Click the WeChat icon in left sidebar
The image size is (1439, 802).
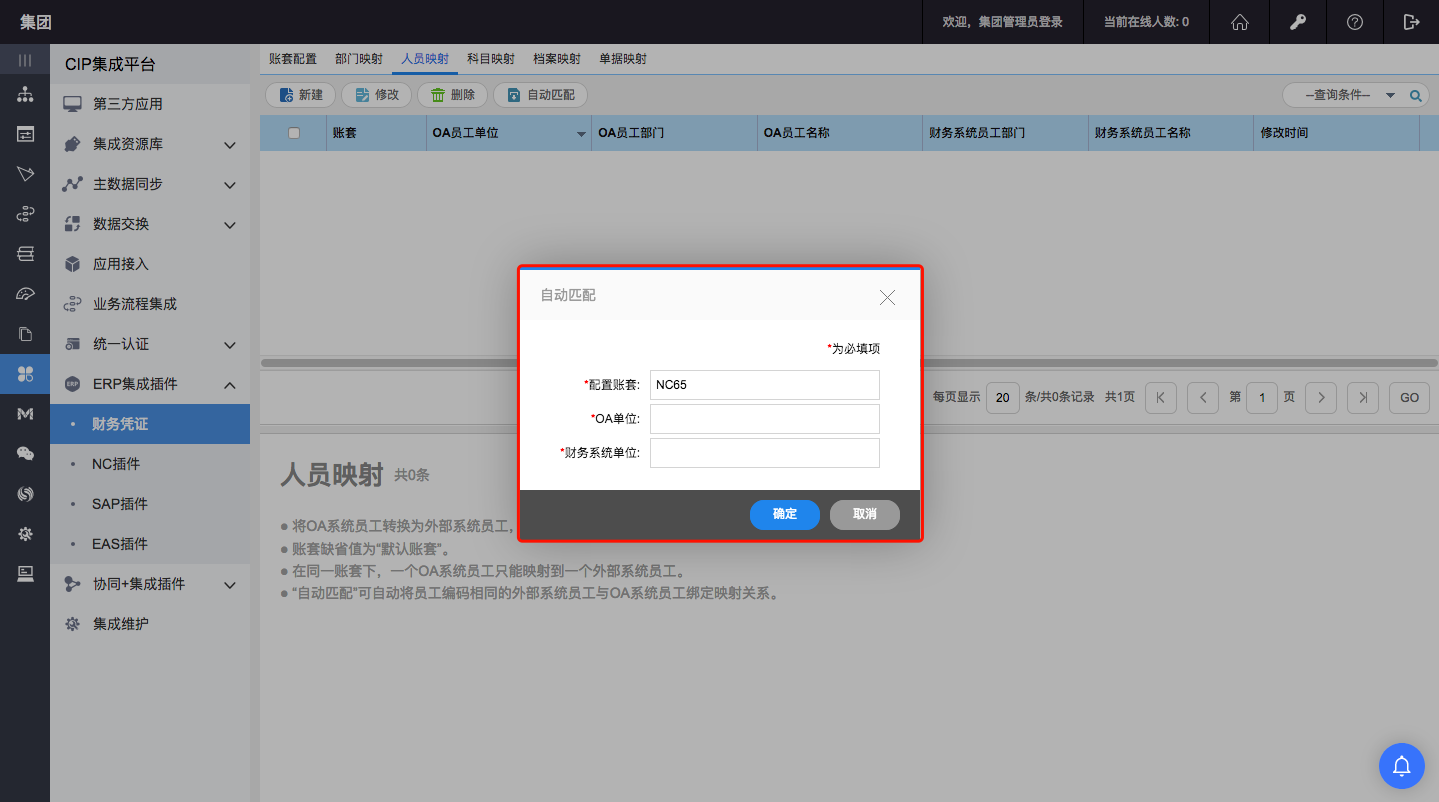[25, 454]
